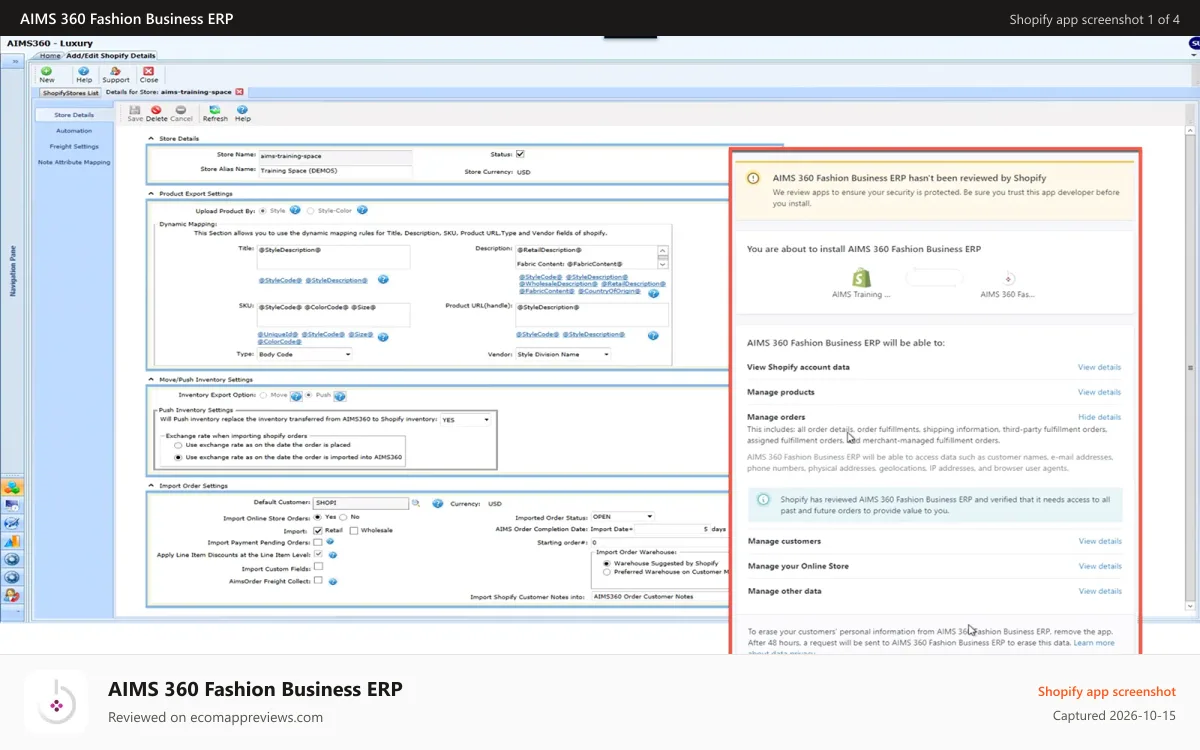This screenshot has width=1200, height=750.
Task: Open help icon beside Style-Color option
Action: coord(362,210)
